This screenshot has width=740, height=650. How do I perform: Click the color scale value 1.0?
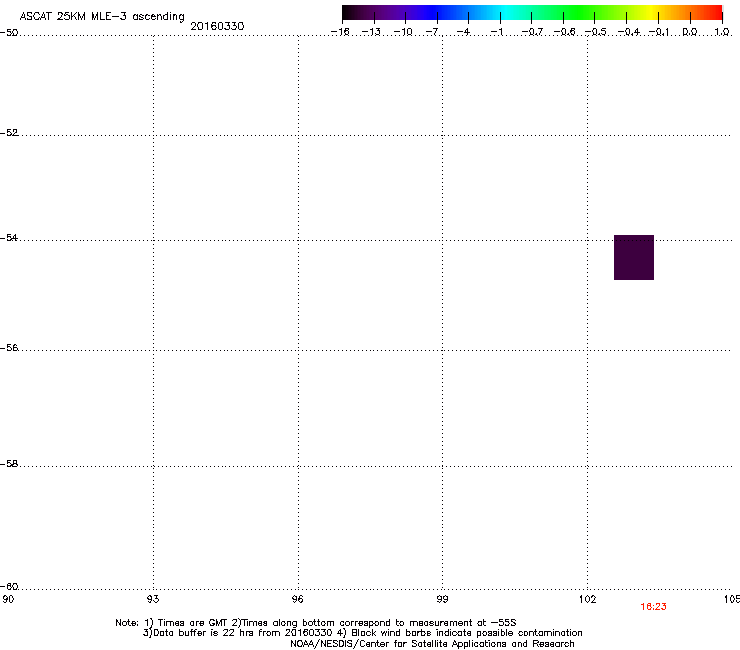pos(722,32)
